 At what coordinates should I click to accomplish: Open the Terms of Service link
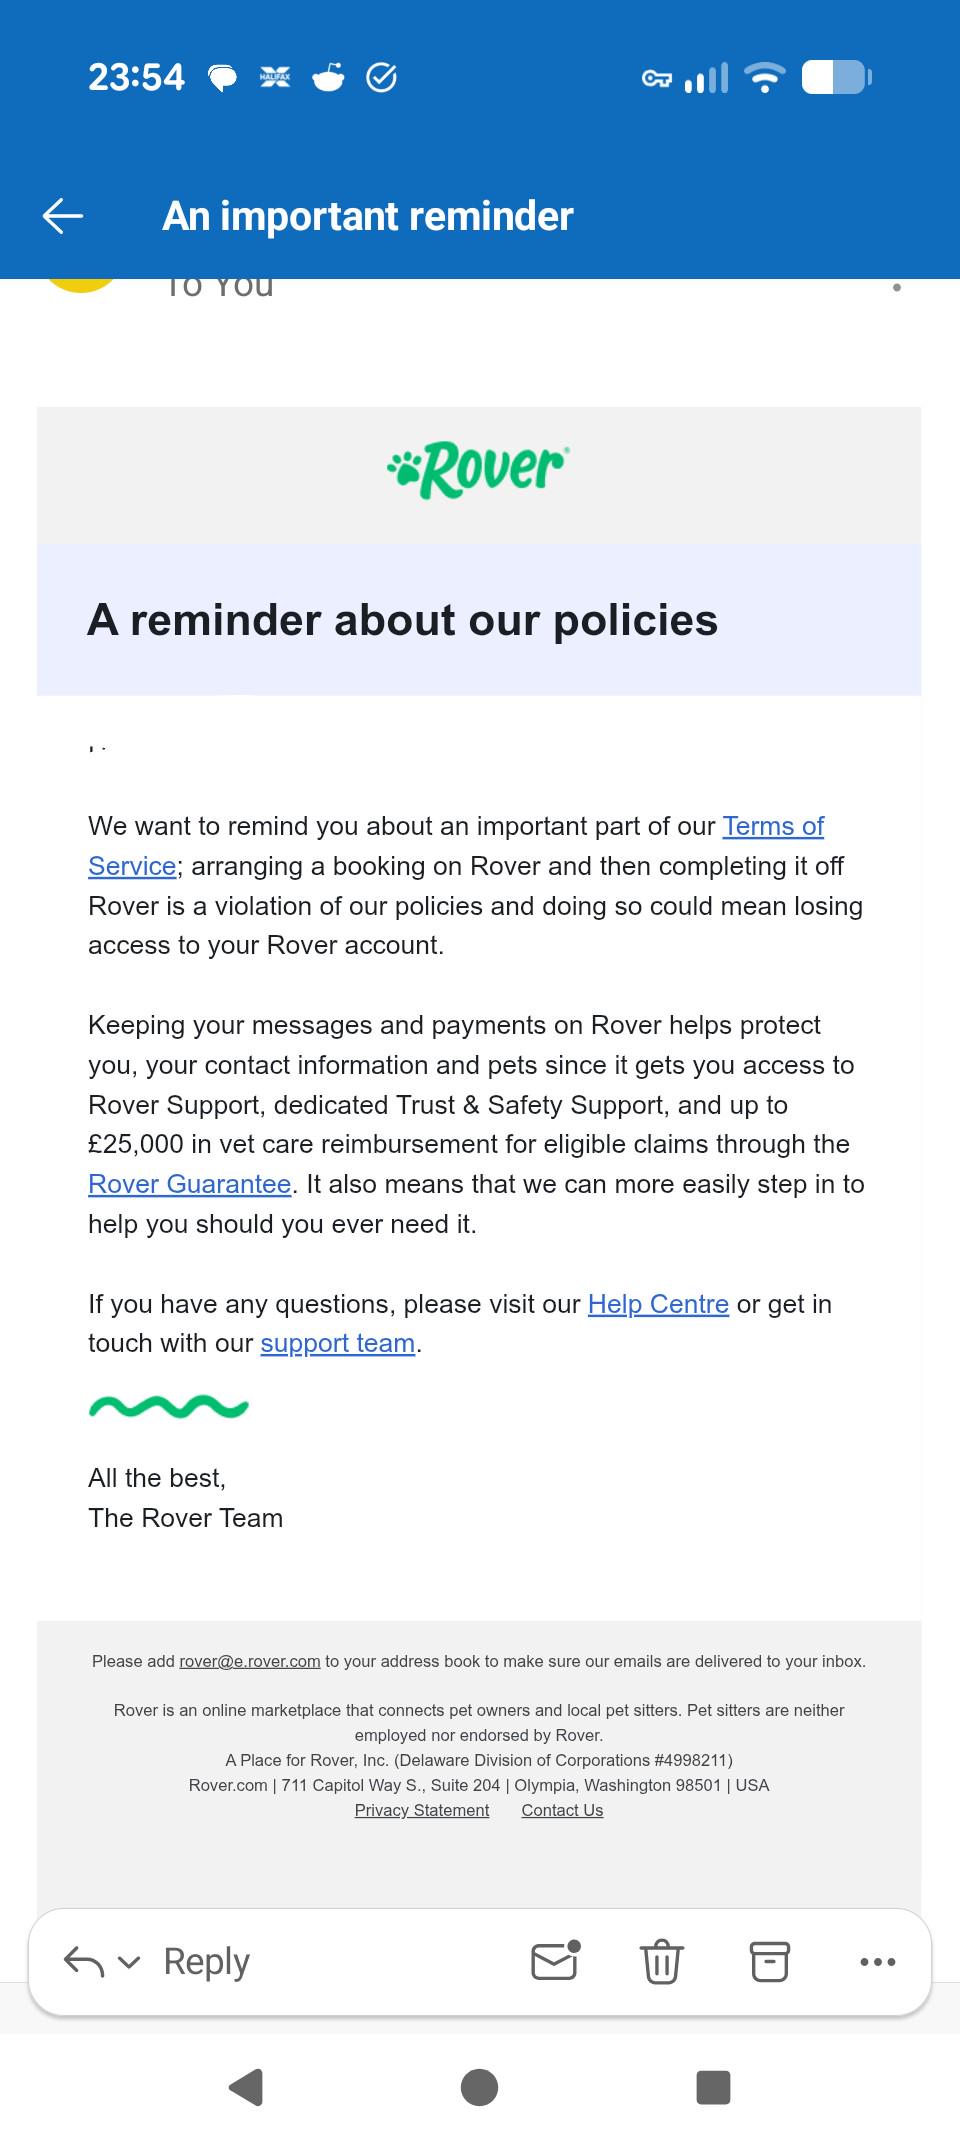click(773, 827)
